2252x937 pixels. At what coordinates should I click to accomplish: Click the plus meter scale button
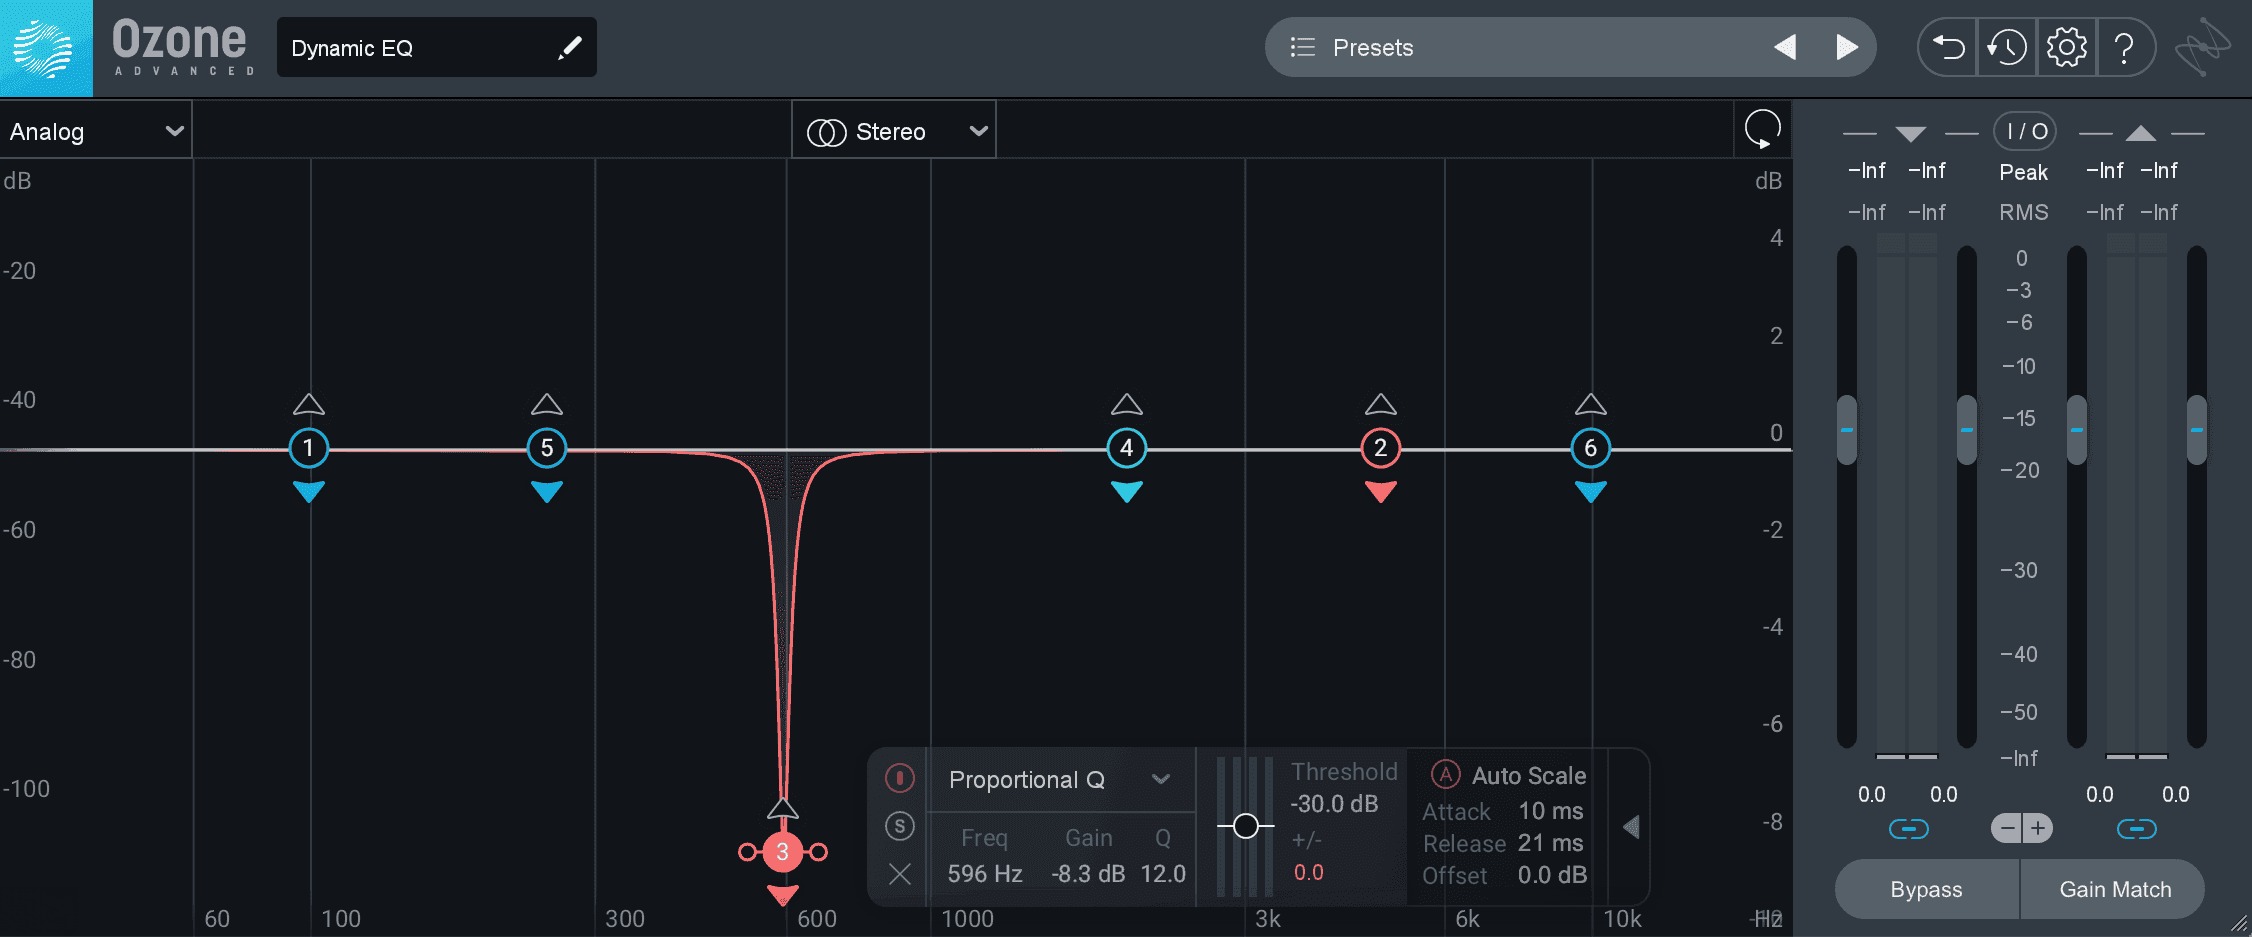[x=2038, y=828]
